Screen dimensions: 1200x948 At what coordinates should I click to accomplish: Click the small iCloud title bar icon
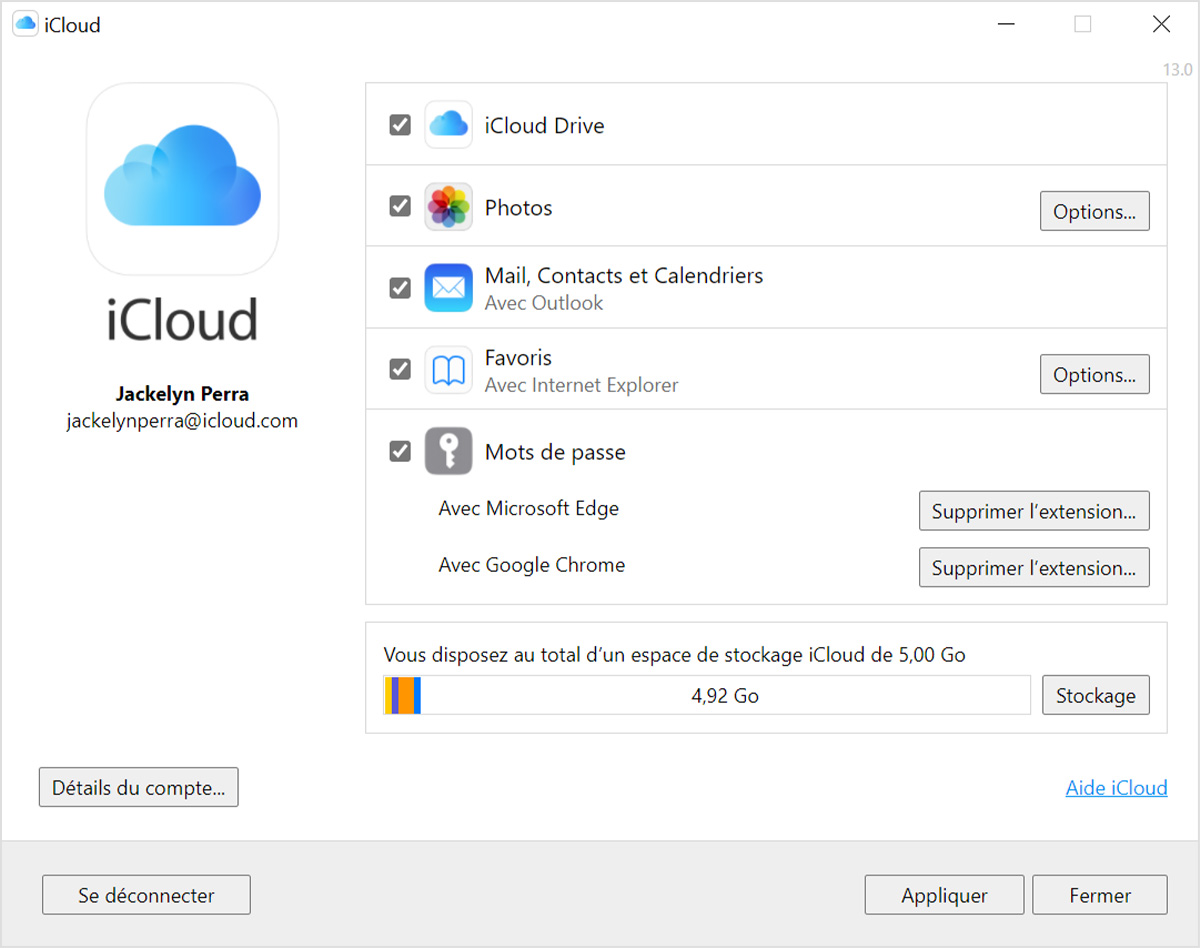pyautogui.click(x=25, y=25)
